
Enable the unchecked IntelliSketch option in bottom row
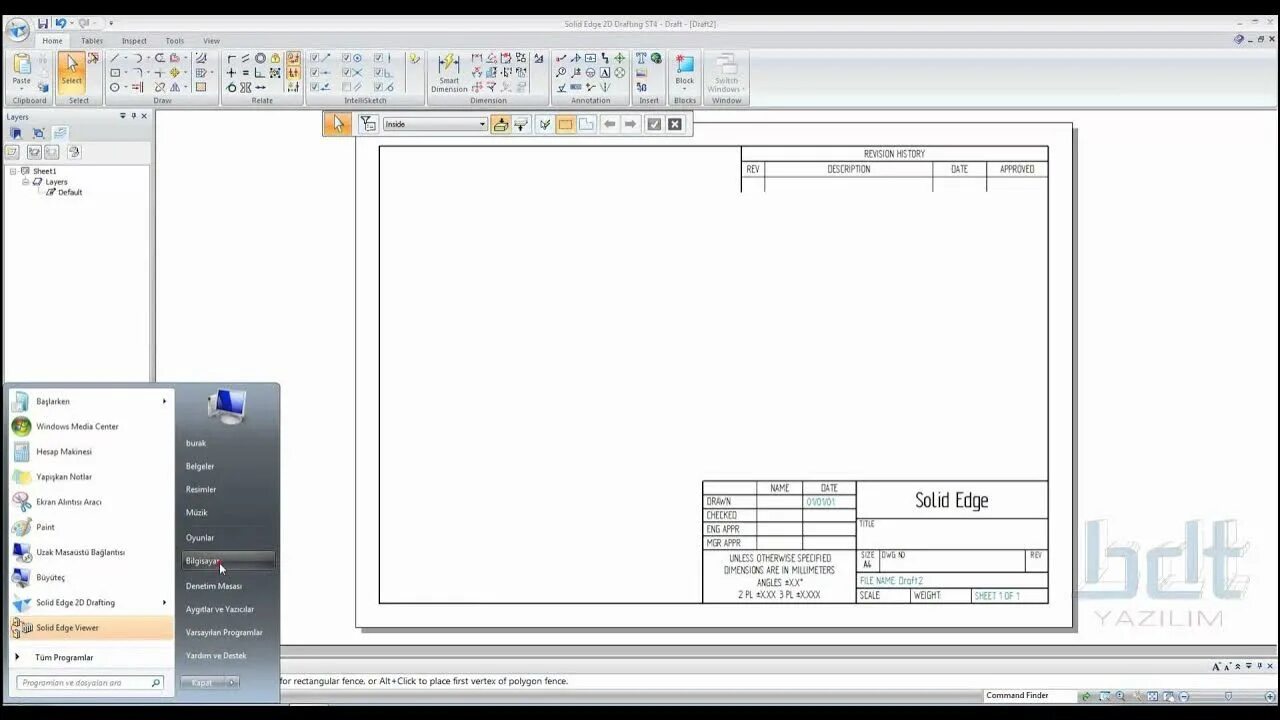pyautogui.click(x=347, y=88)
